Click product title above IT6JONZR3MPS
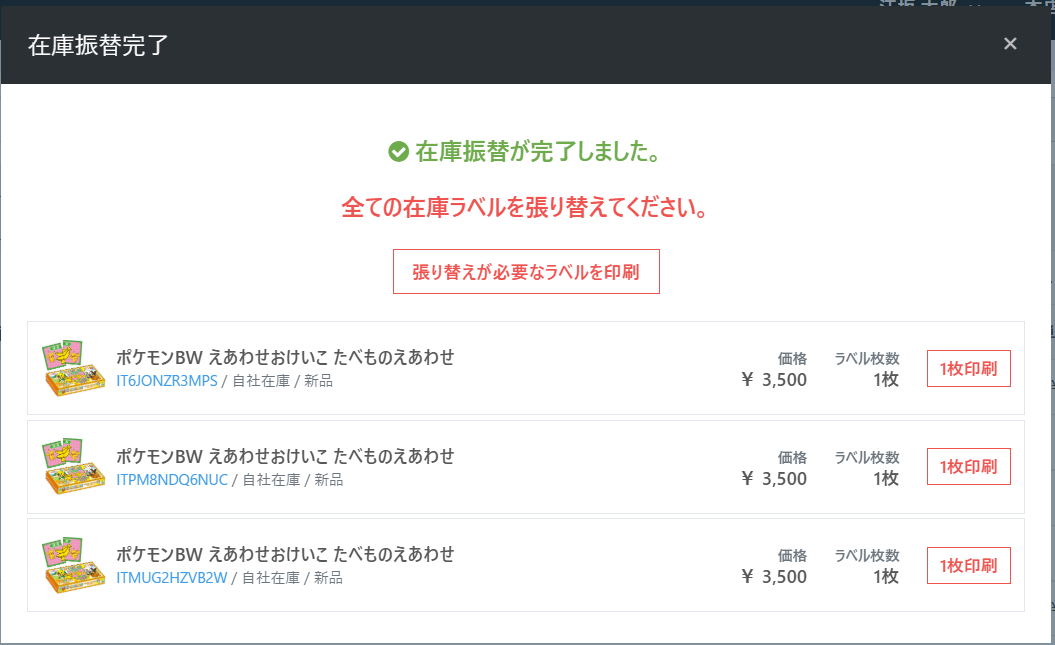Screen dimensions: 1055x645 [x=285, y=357]
